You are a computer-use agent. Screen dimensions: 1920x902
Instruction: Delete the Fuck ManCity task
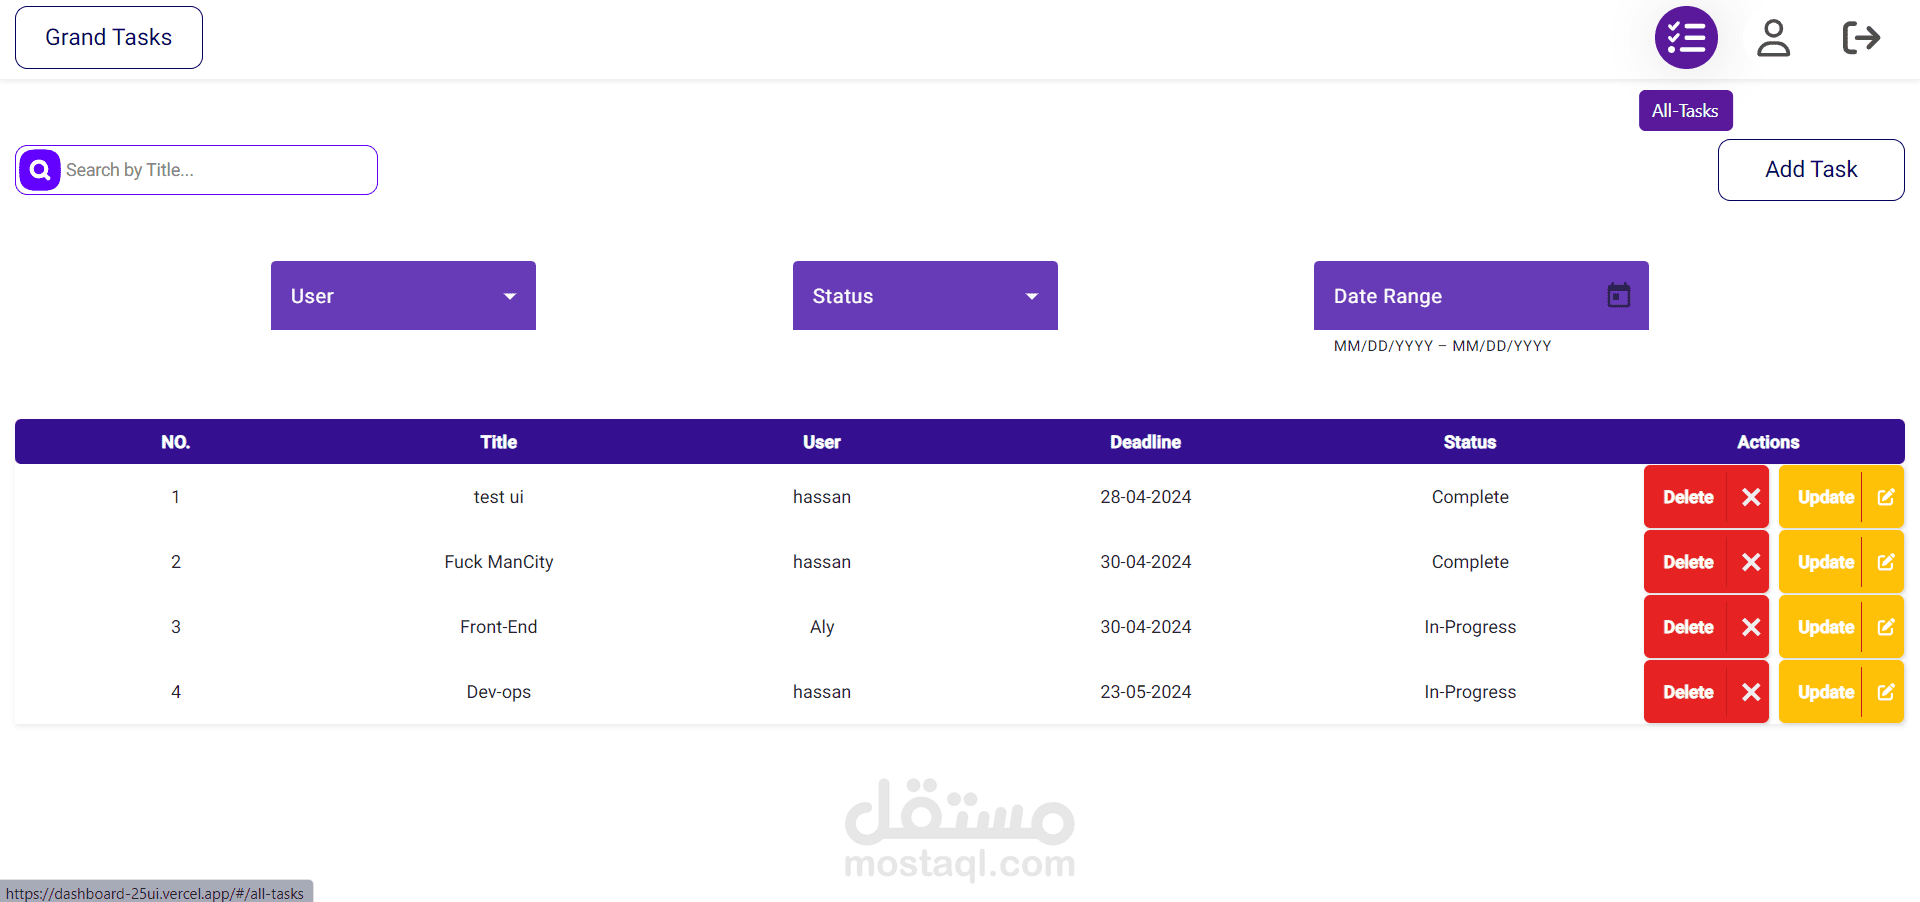click(x=1706, y=562)
